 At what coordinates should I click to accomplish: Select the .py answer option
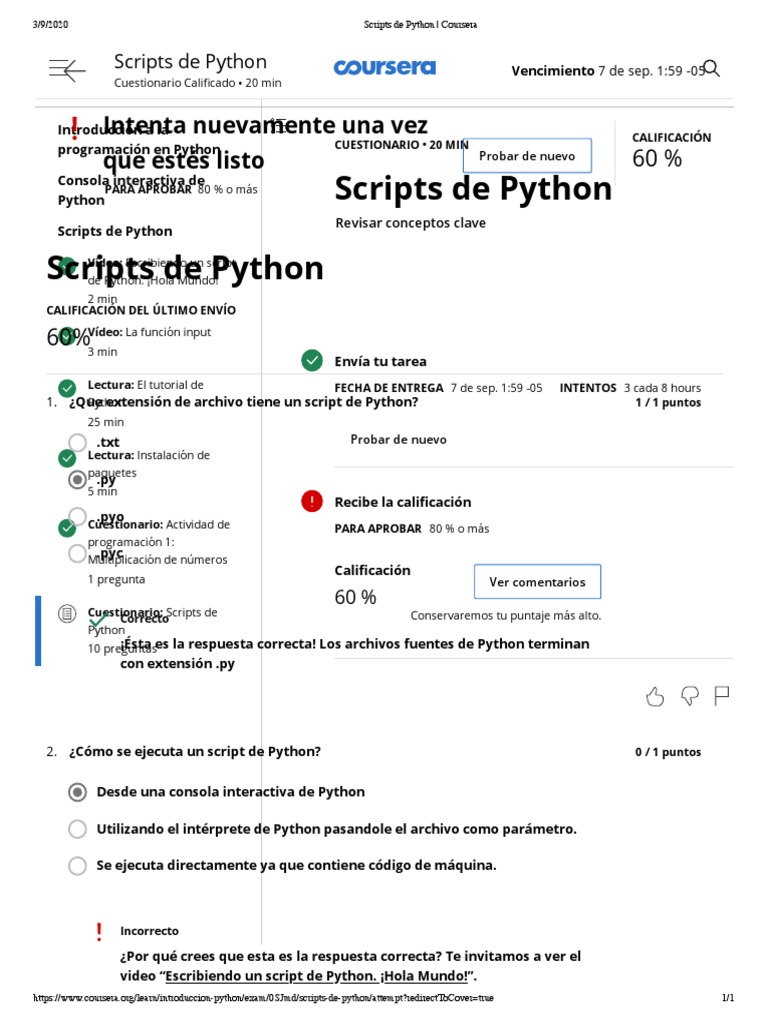pyautogui.click(x=77, y=480)
